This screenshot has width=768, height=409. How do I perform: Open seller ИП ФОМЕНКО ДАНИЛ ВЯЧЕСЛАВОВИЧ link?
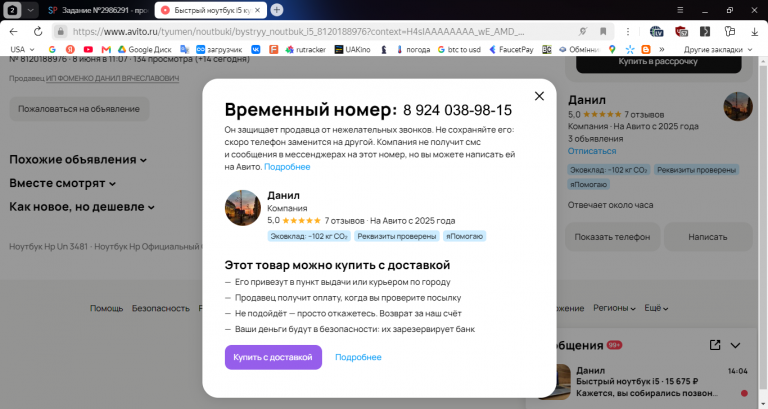113,78
